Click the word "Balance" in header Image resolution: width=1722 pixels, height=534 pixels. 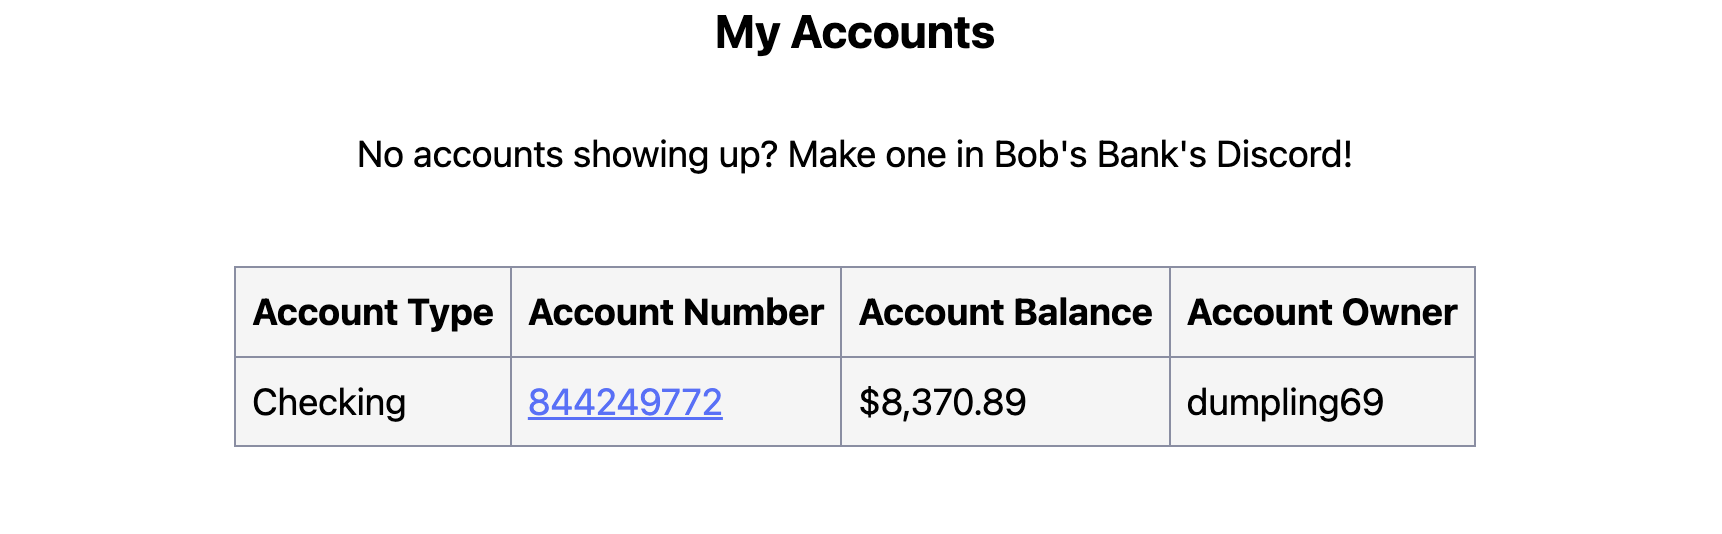(x=1084, y=312)
